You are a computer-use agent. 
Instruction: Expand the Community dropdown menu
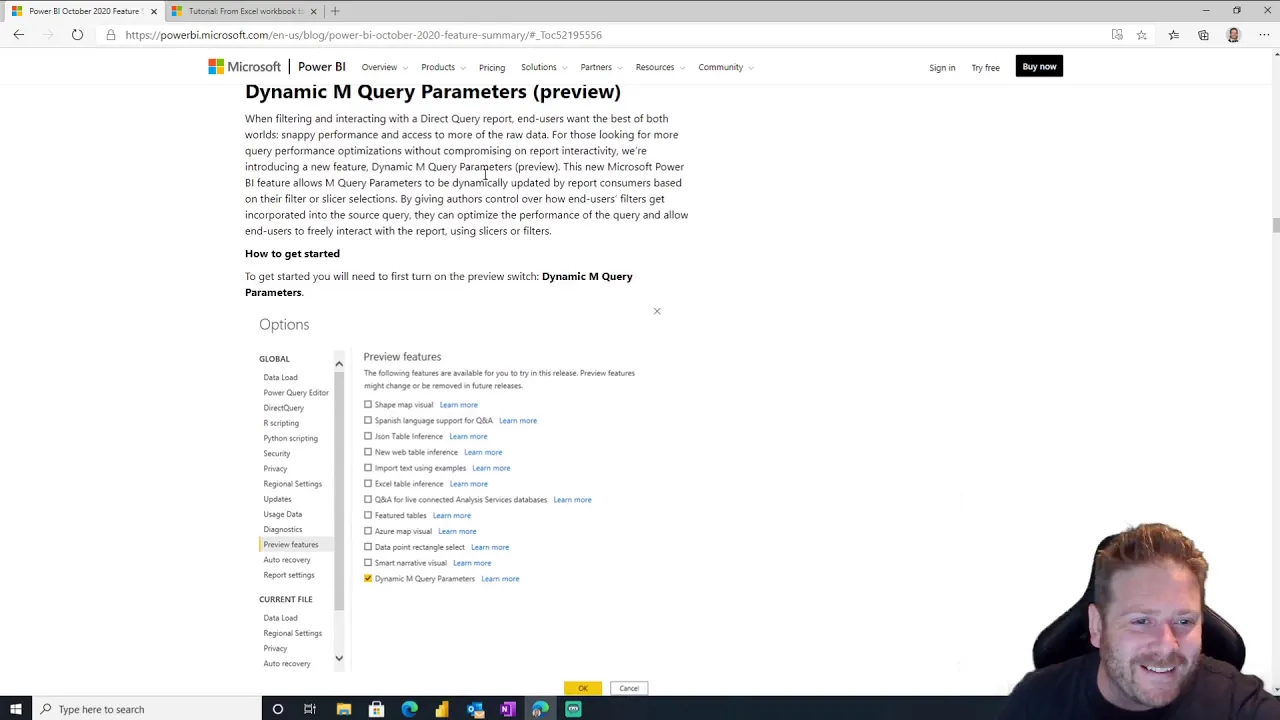(726, 67)
